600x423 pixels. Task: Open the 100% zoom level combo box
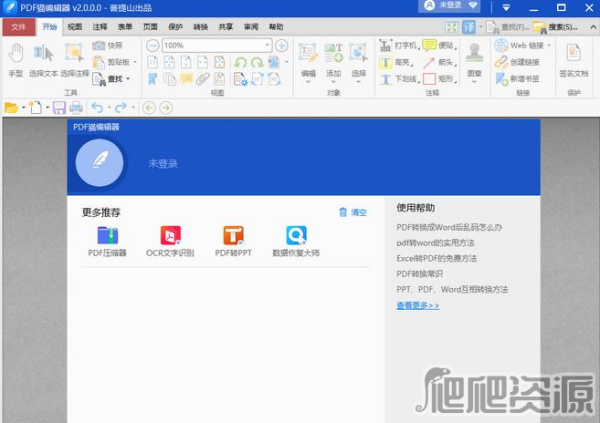click(x=217, y=46)
